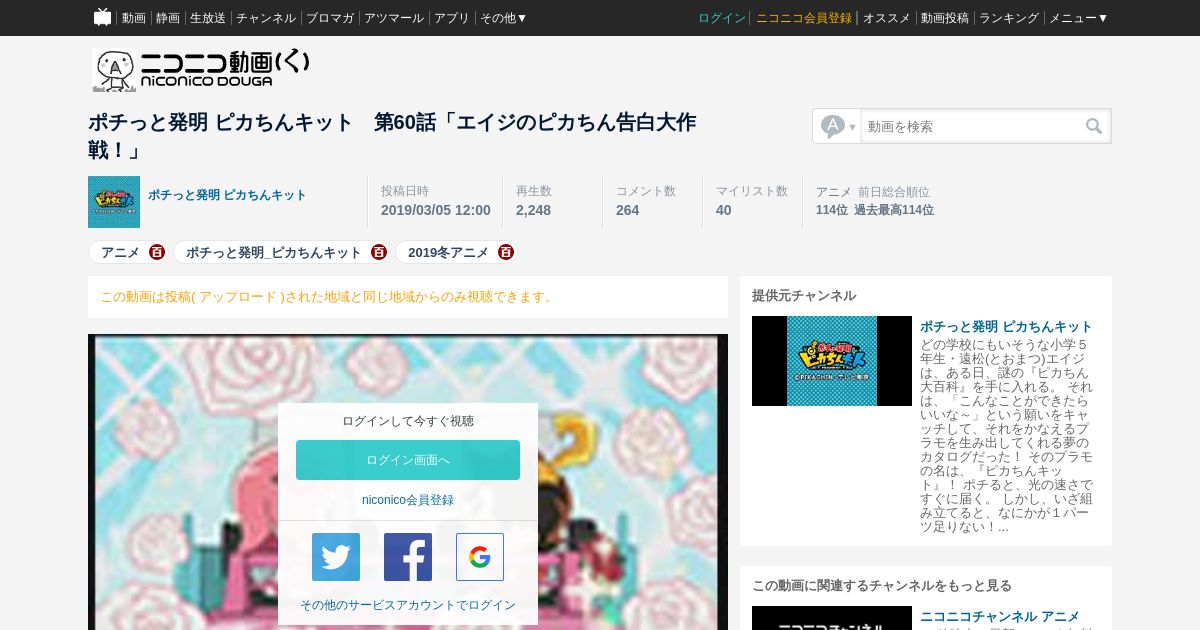Open 動画投稿 in header
1200x630 pixels.
[x=945, y=18]
